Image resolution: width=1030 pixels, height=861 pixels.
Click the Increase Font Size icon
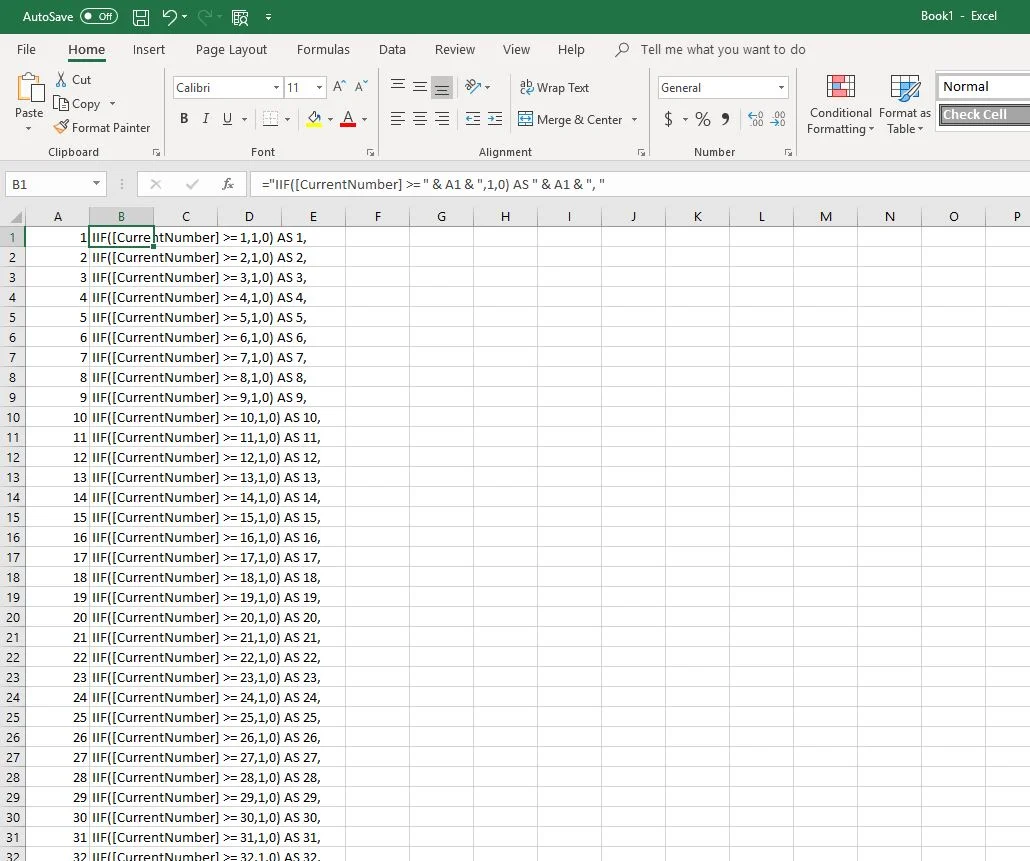340,88
